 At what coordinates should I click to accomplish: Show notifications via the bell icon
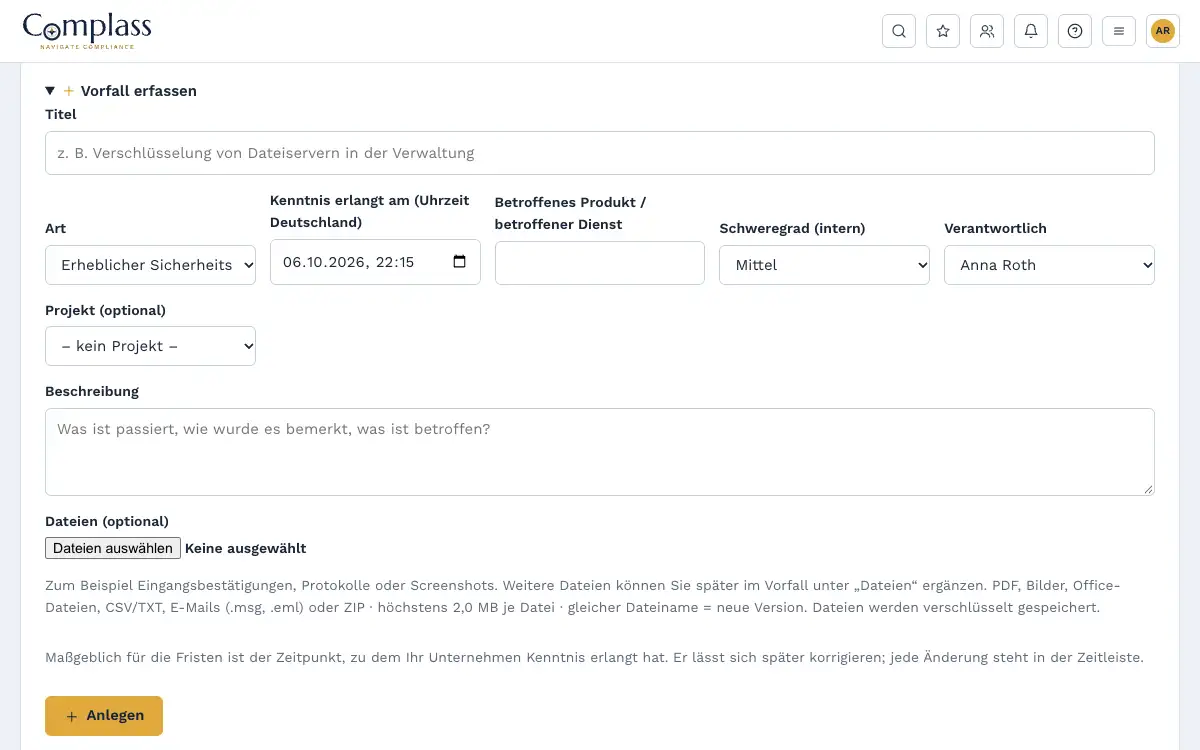tap(1031, 31)
